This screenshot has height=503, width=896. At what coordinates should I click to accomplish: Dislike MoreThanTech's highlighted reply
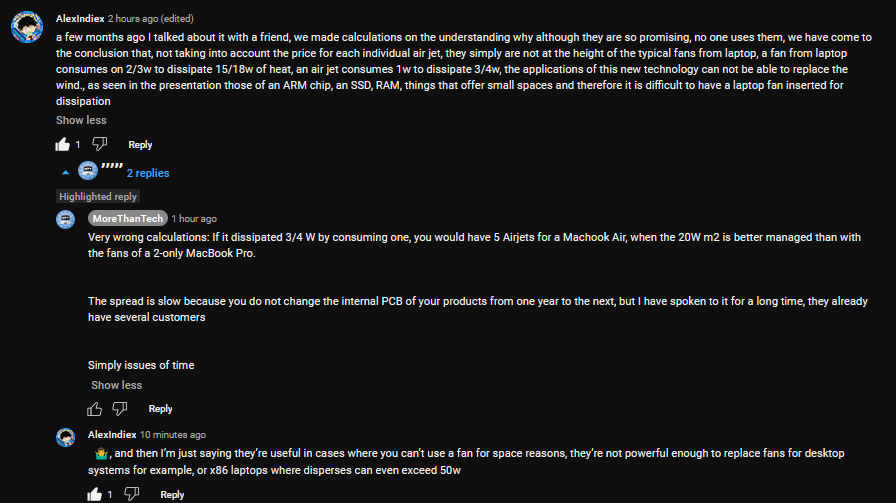[x=120, y=409]
